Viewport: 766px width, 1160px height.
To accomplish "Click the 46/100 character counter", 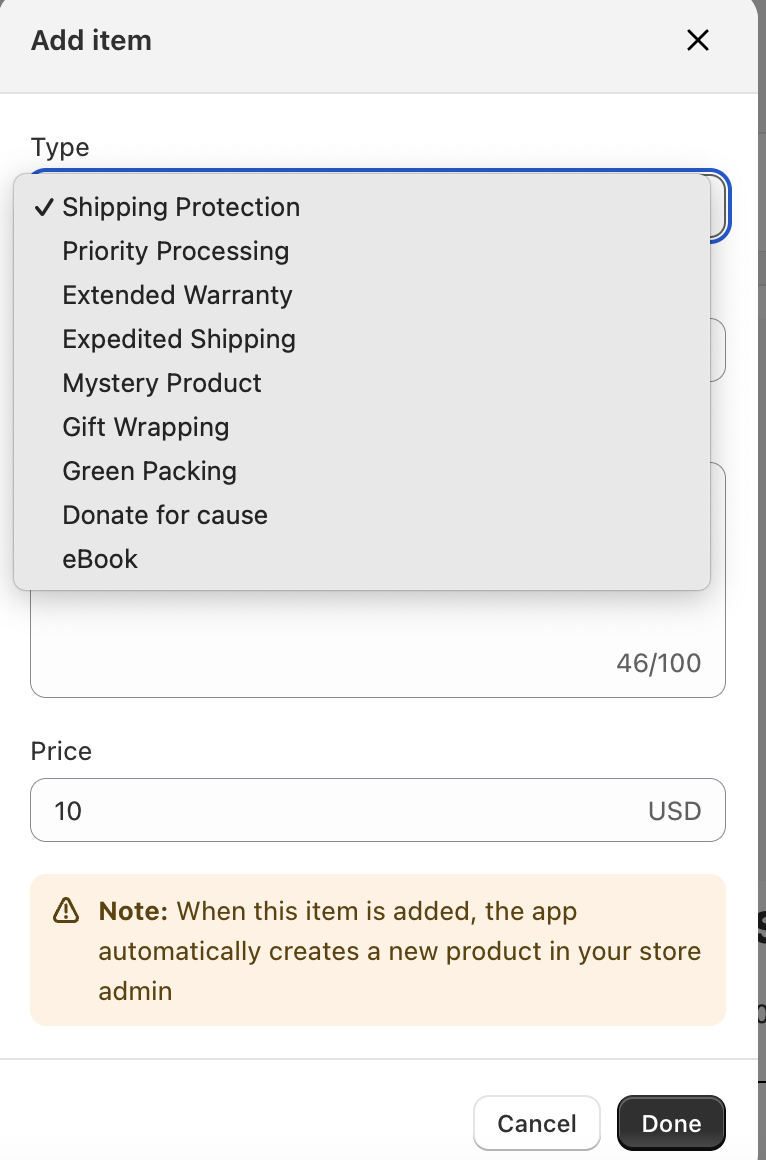I will pos(658,663).
